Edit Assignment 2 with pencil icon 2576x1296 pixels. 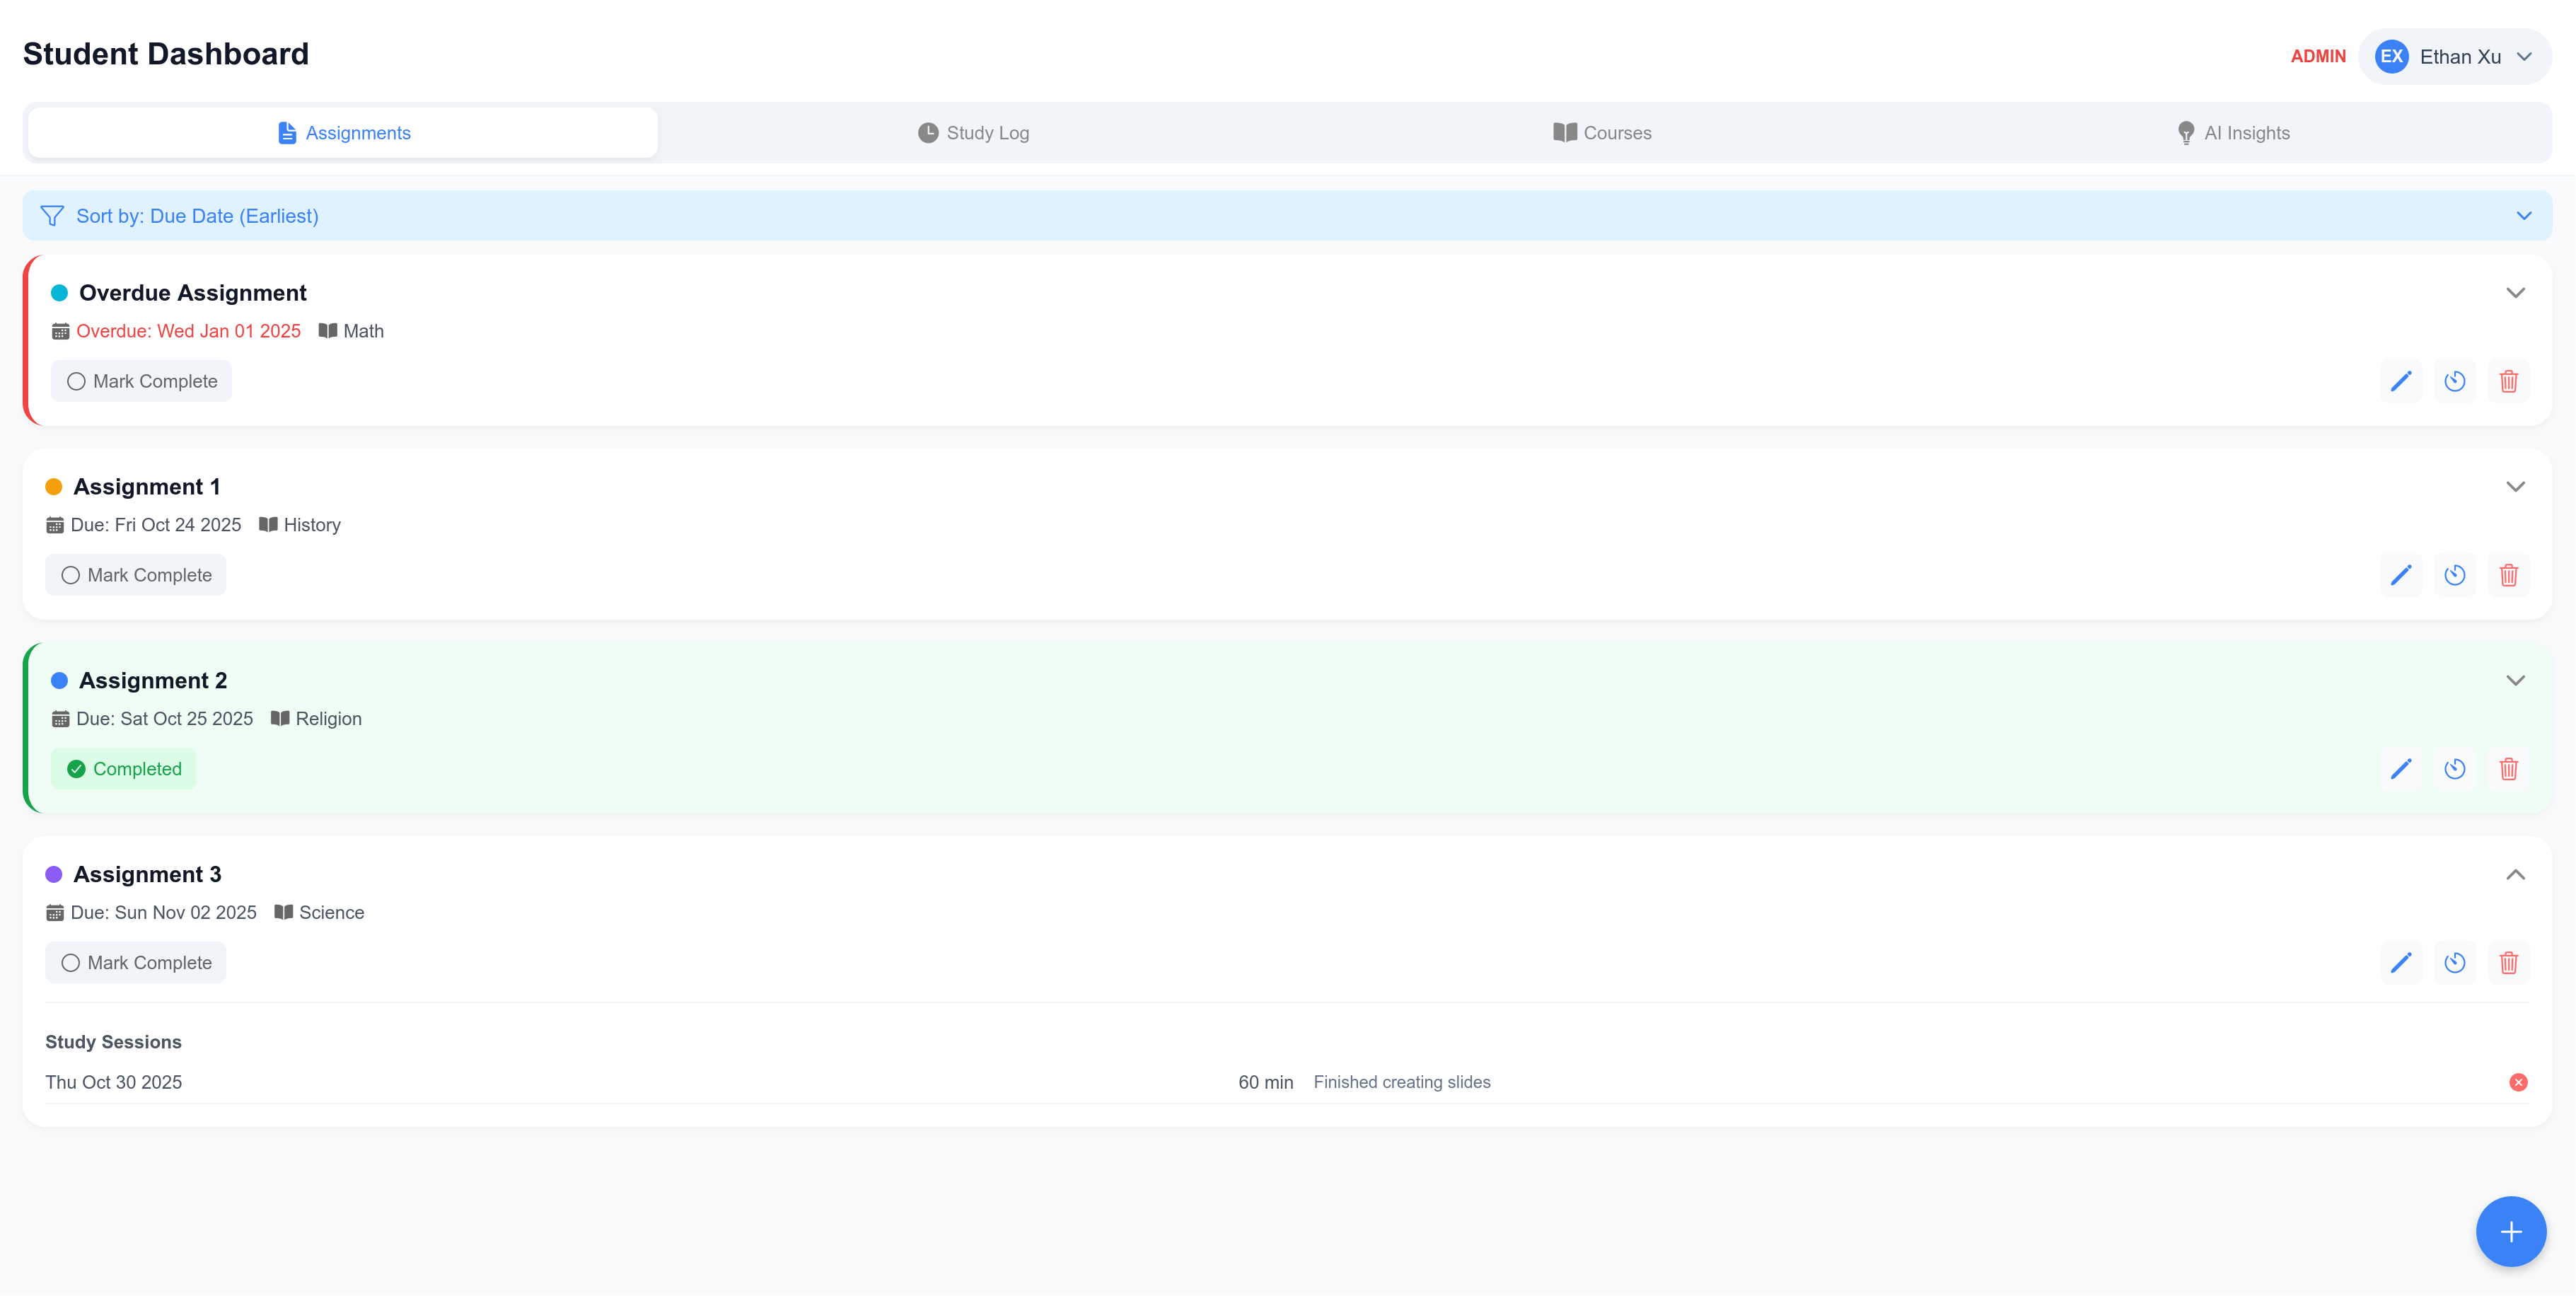click(2401, 769)
